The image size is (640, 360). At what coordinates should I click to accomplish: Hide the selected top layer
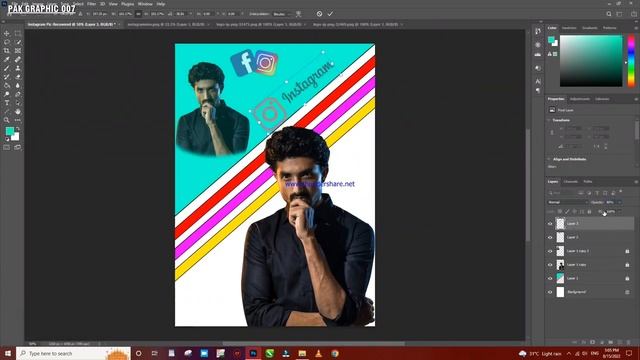pyautogui.click(x=550, y=224)
